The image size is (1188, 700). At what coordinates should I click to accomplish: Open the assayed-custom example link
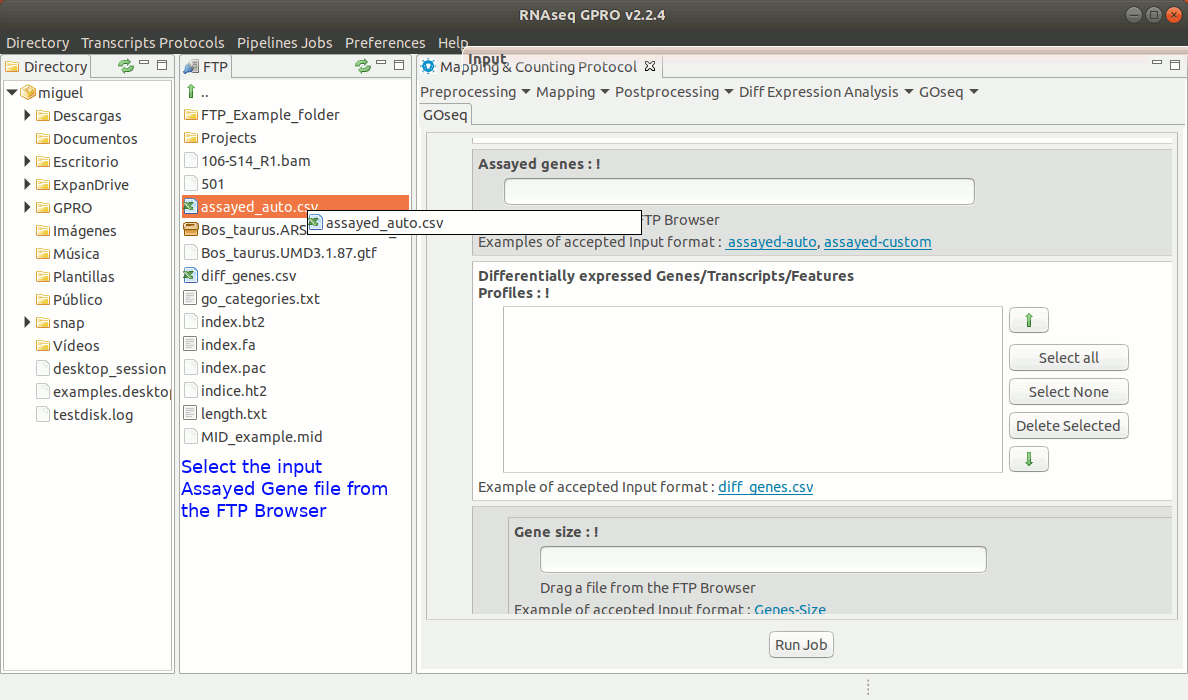click(877, 242)
